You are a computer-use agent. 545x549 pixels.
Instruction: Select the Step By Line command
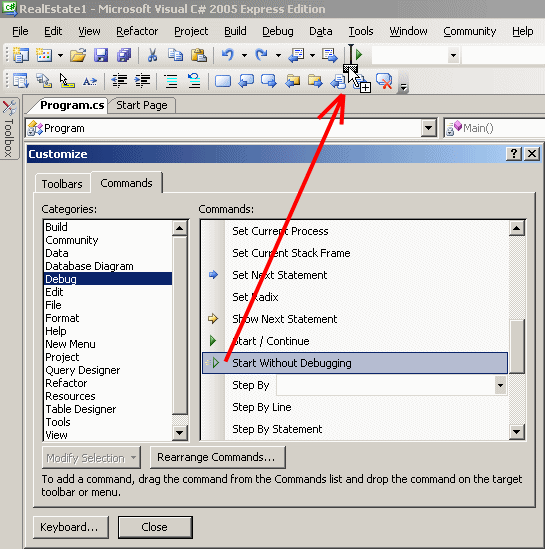pyautogui.click(x=355, y=407)
